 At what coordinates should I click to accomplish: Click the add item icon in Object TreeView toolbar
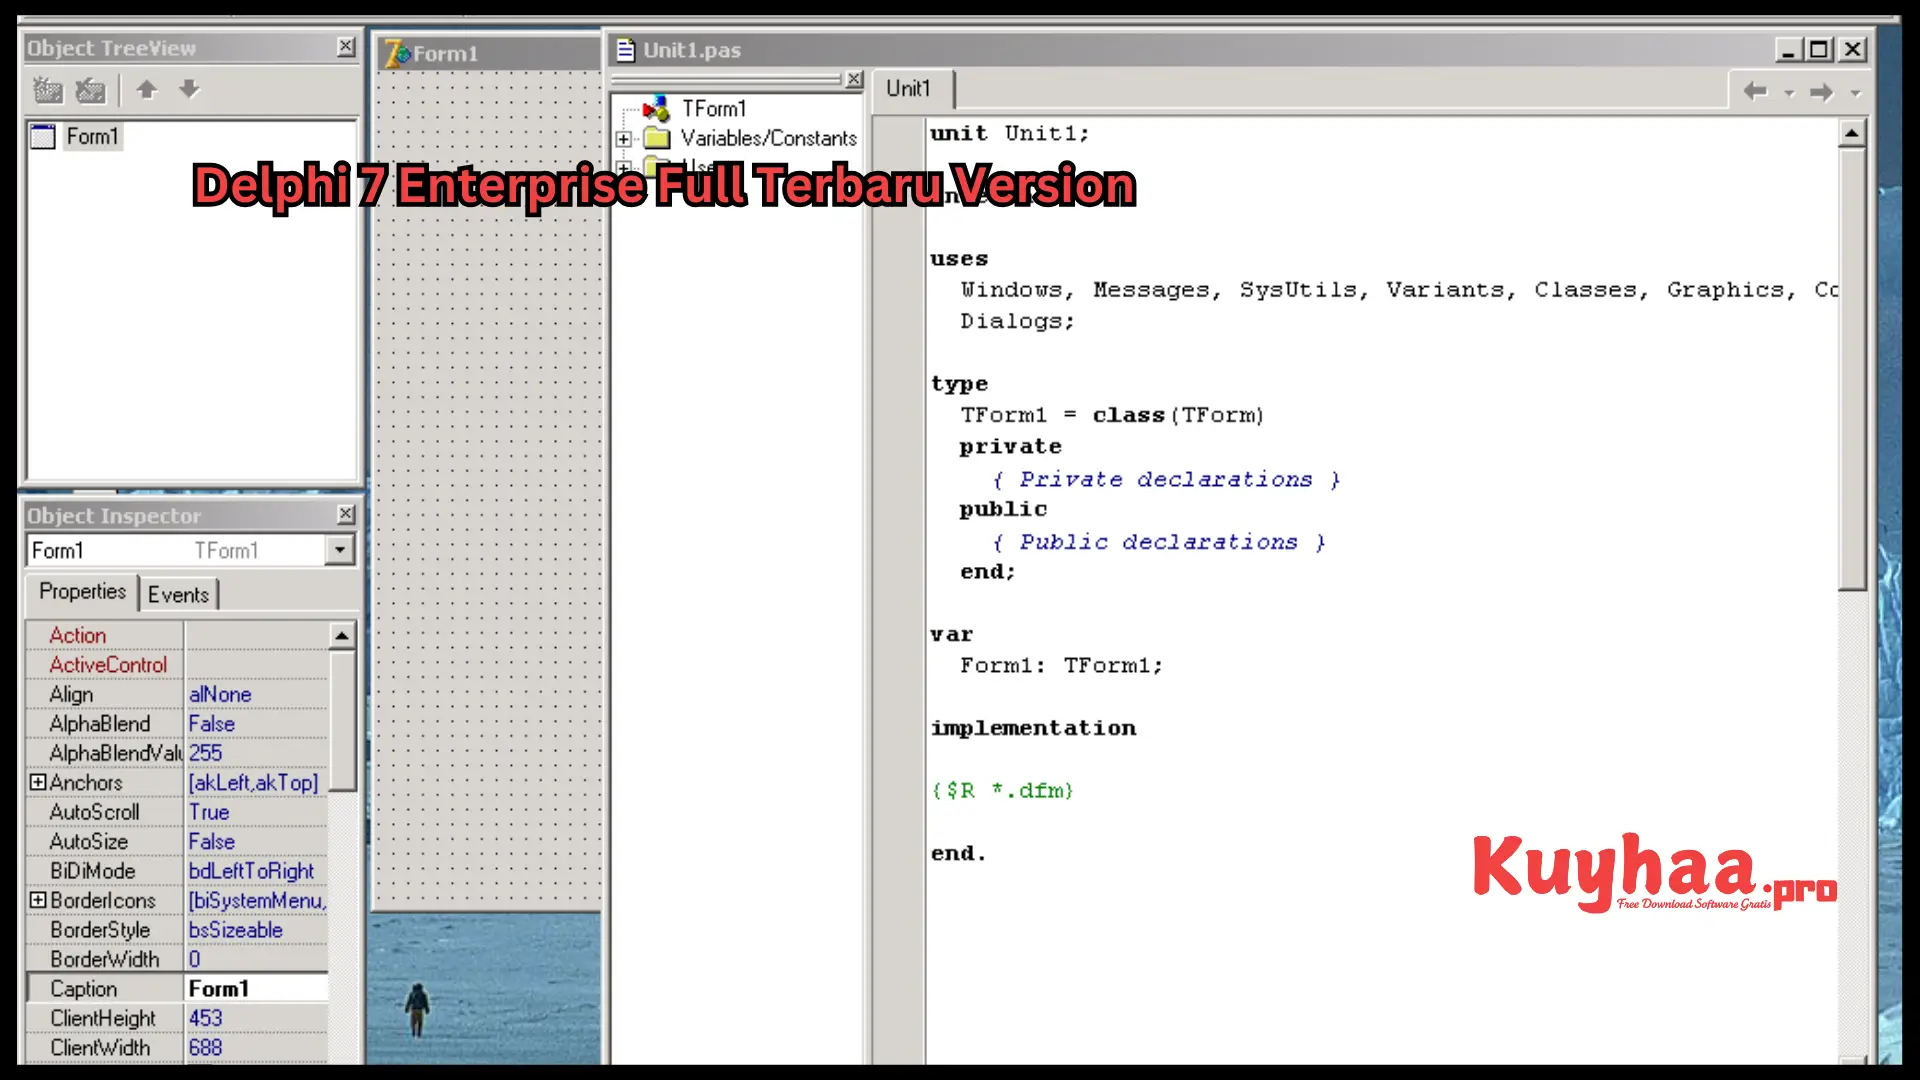[47, 88]
